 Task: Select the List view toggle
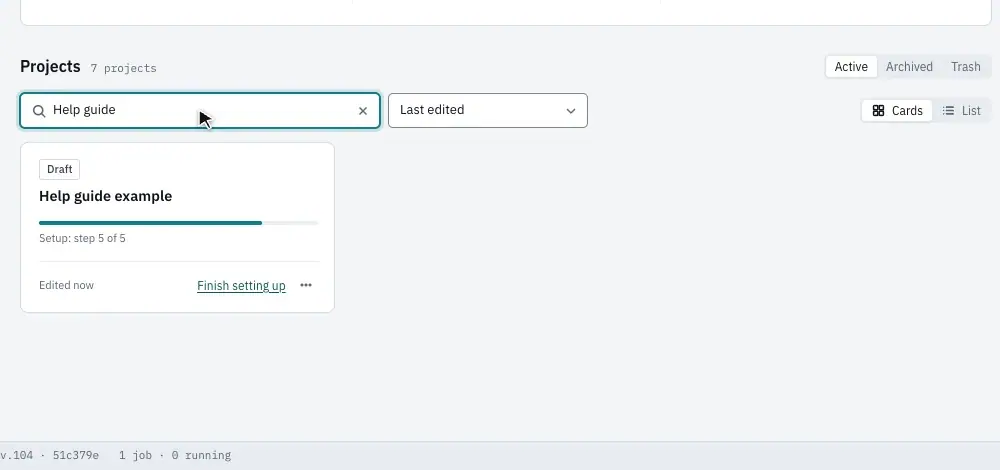click(961, 111)
